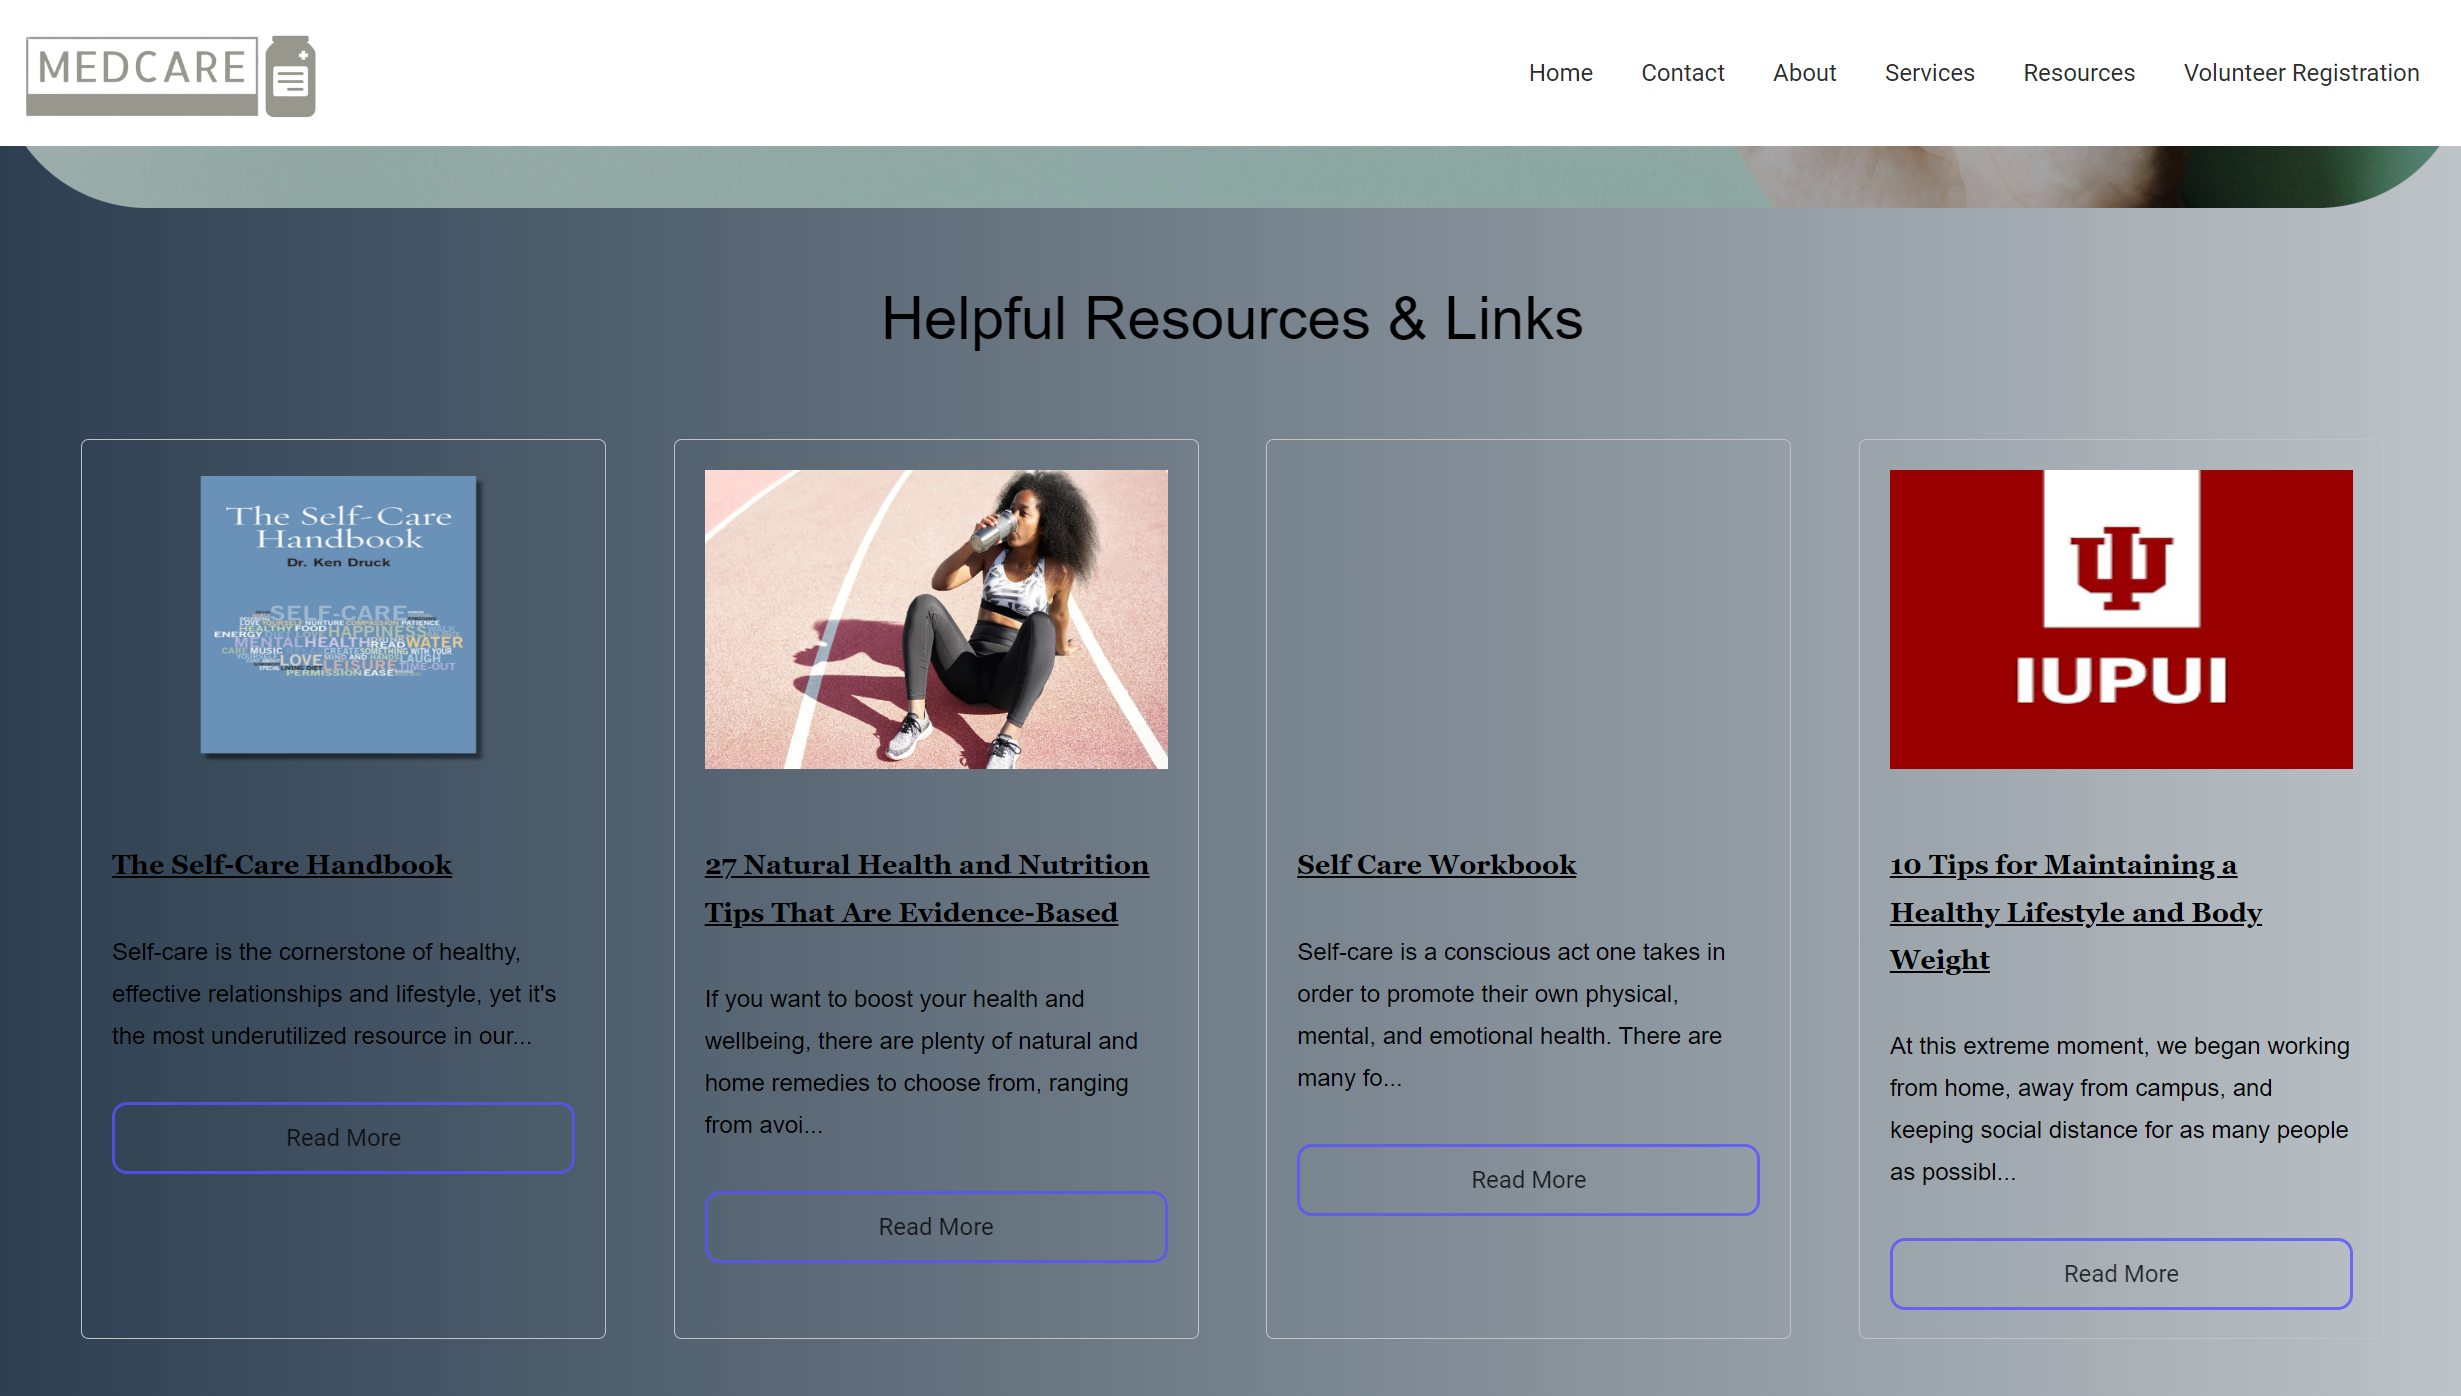Select Services in the navigation bar

click(1929, 73)
